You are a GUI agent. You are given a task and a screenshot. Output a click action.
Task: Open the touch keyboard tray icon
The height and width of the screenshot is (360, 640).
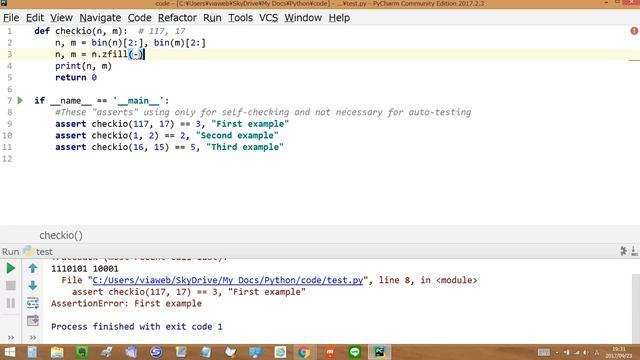click(x=544, y=352)
